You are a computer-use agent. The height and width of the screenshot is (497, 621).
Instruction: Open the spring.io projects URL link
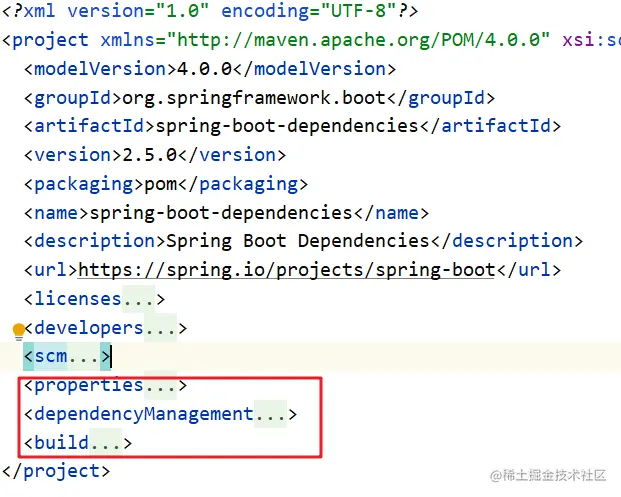pyautogui.click(x=286, y=270)
